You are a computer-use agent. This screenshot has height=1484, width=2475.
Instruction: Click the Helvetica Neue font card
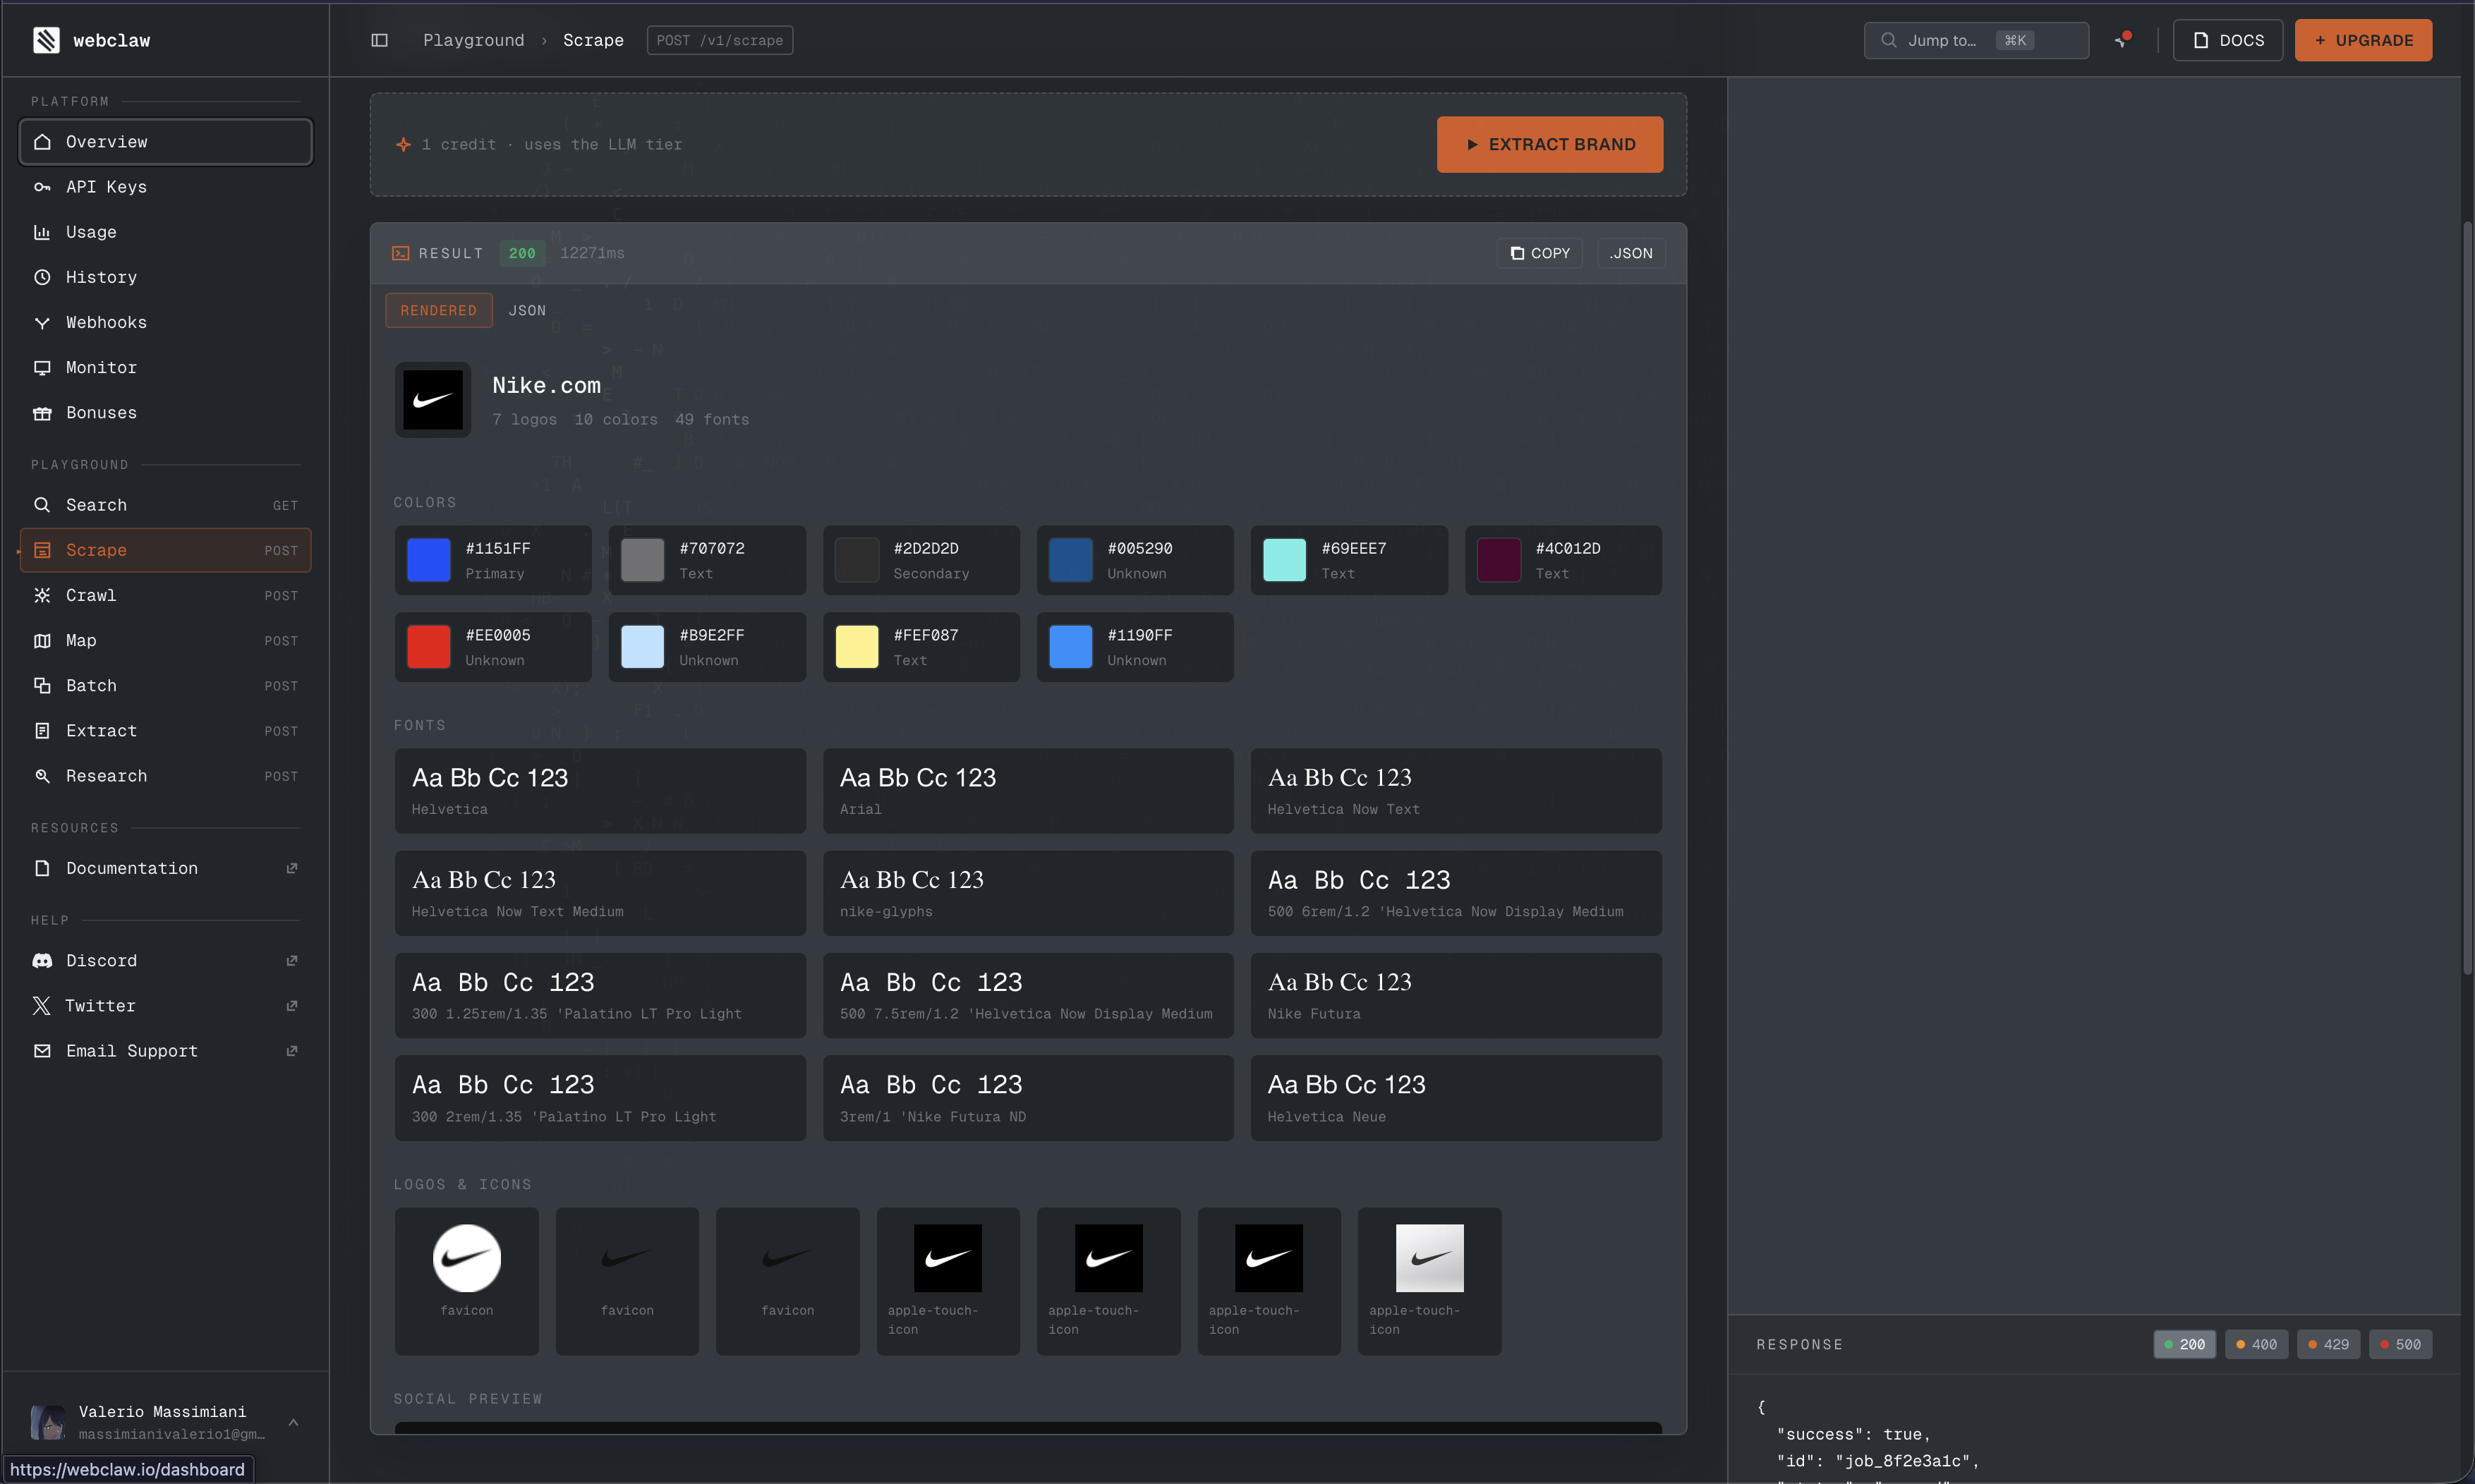1456,1098
